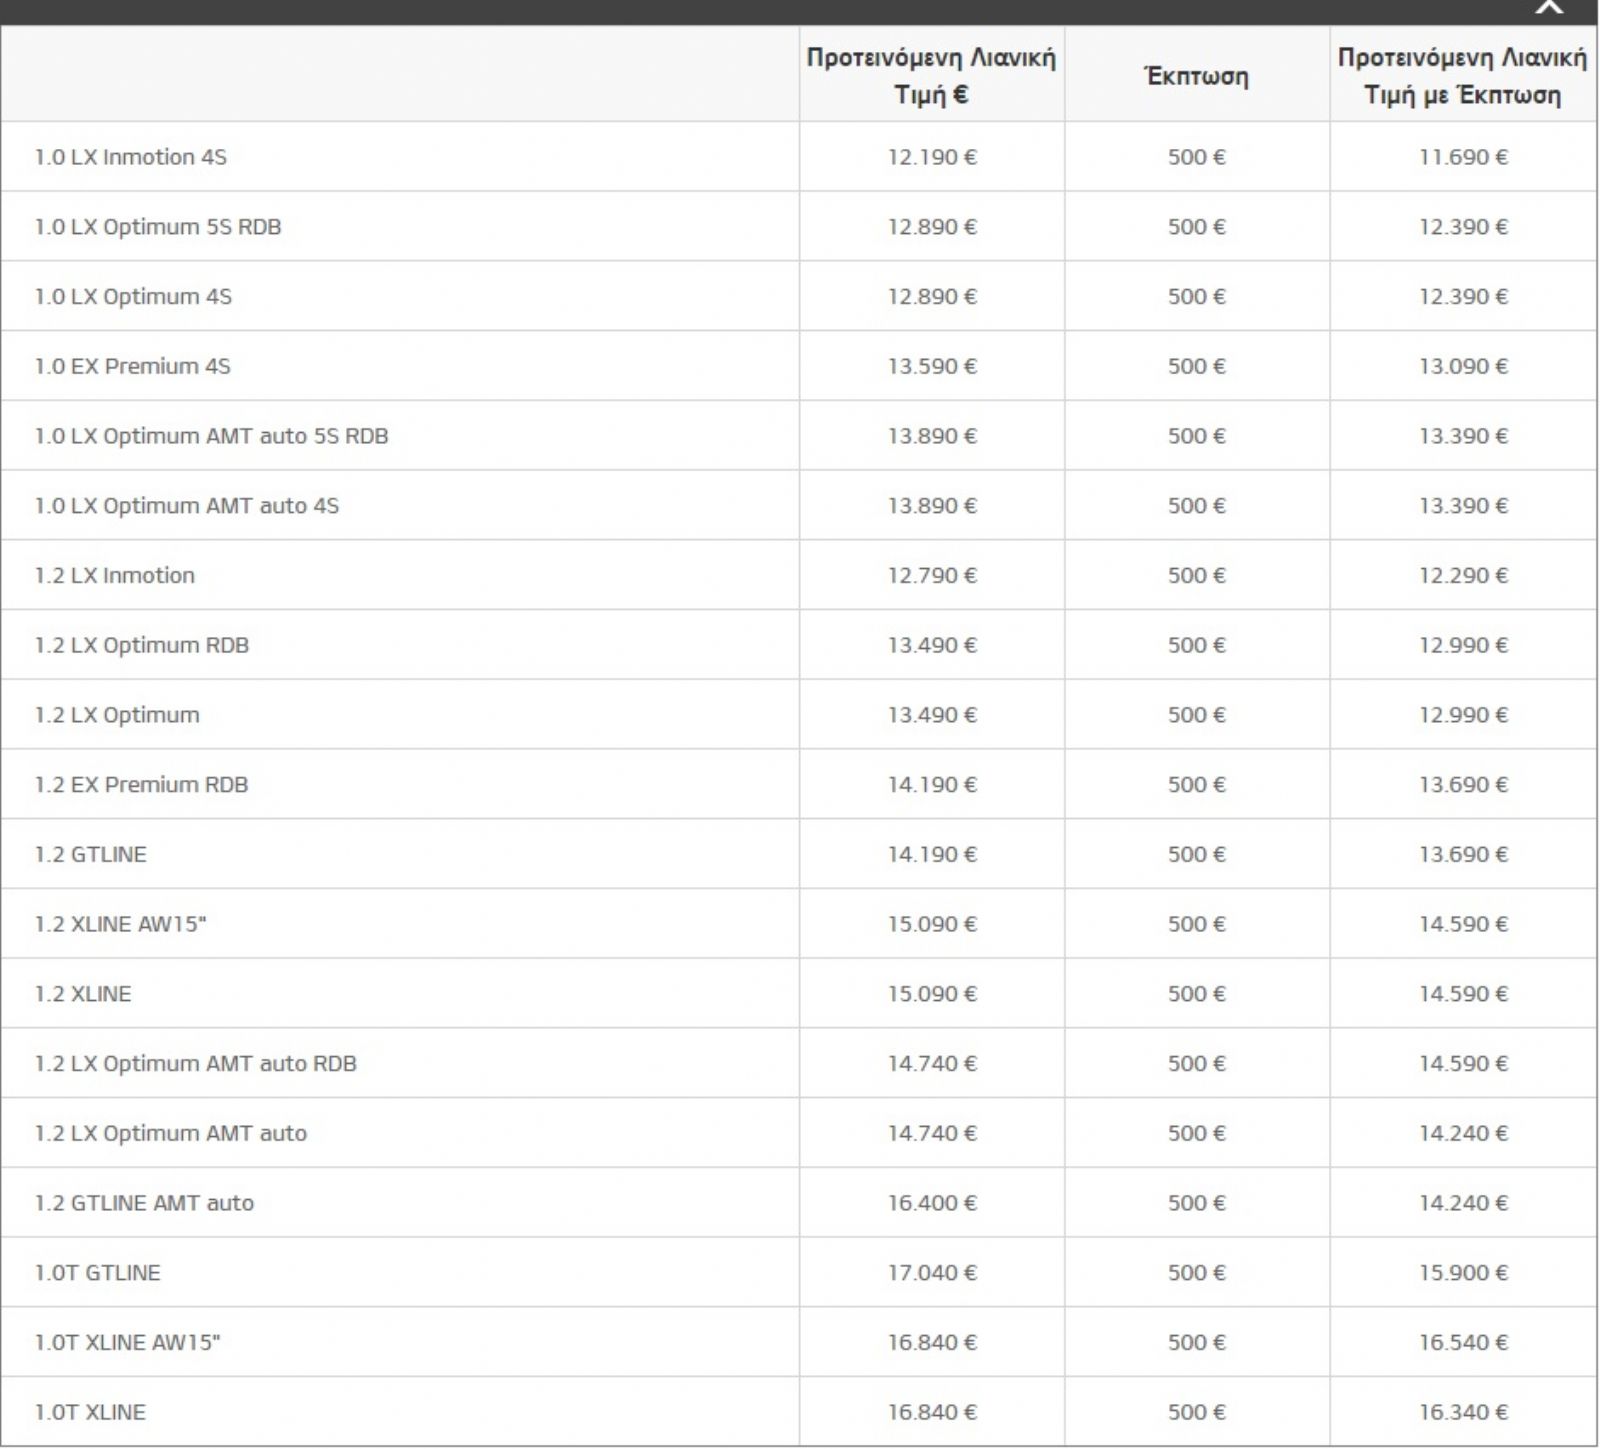The image size is (1600, 1449).
Task: Click Προτεινόμενη Λιανική Τιμή € column header
Action: 931,76
